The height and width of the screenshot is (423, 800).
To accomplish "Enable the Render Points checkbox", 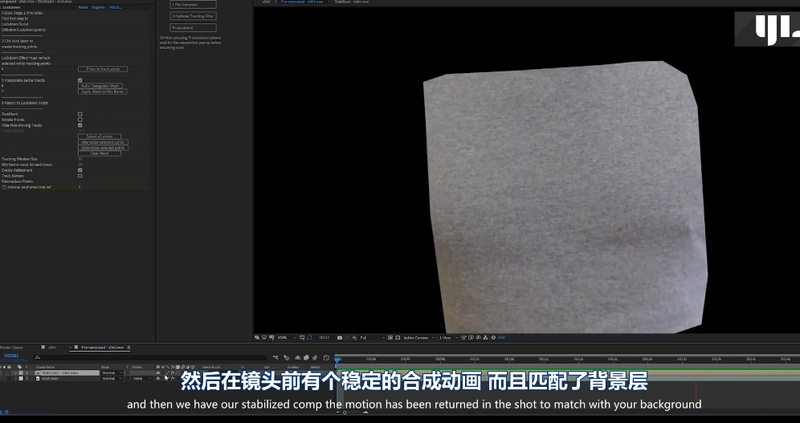I will (80, 119).
